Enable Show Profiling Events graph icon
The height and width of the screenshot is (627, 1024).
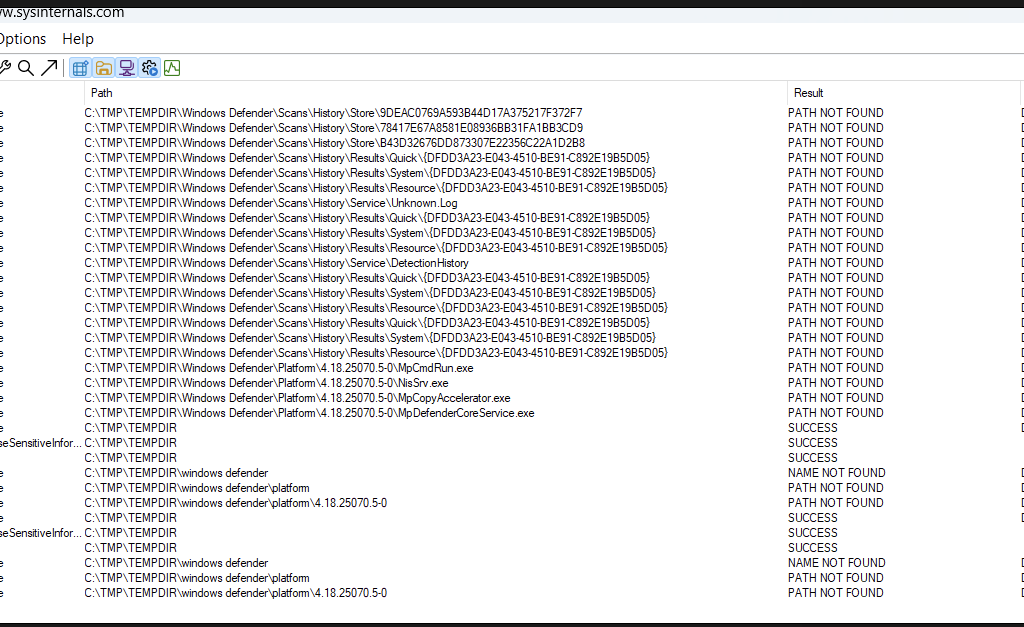(x=172, y=68)
